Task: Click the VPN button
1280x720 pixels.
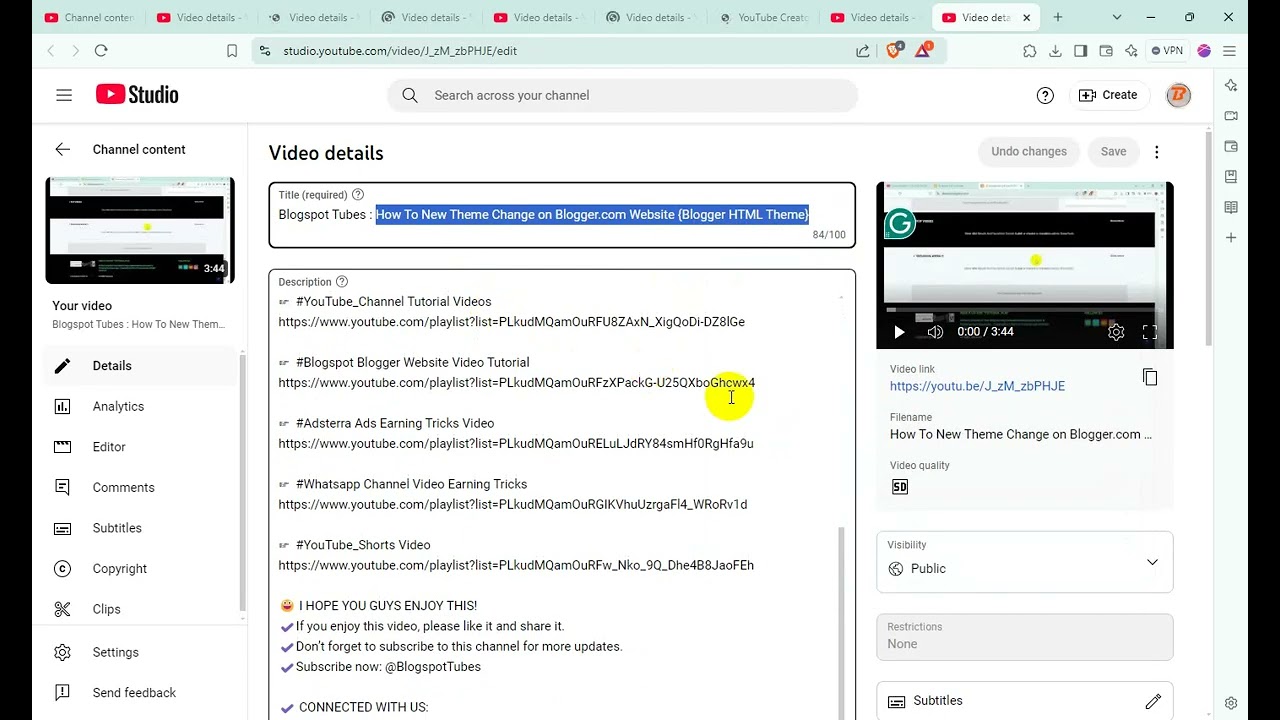Action: (1167, 51)
